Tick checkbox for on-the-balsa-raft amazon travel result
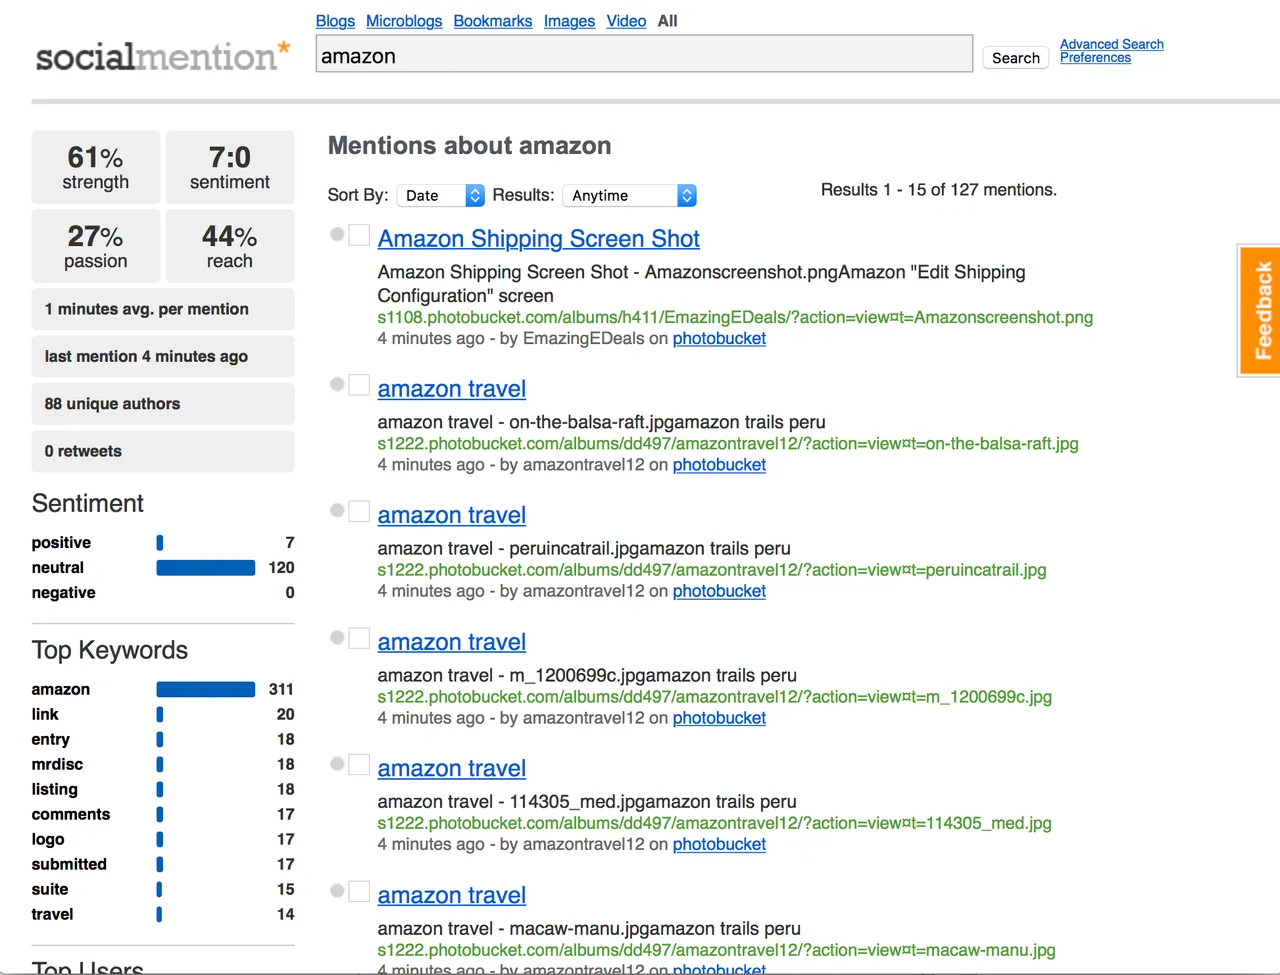The height and width of the screenshot is (975, 1280). 359,385
